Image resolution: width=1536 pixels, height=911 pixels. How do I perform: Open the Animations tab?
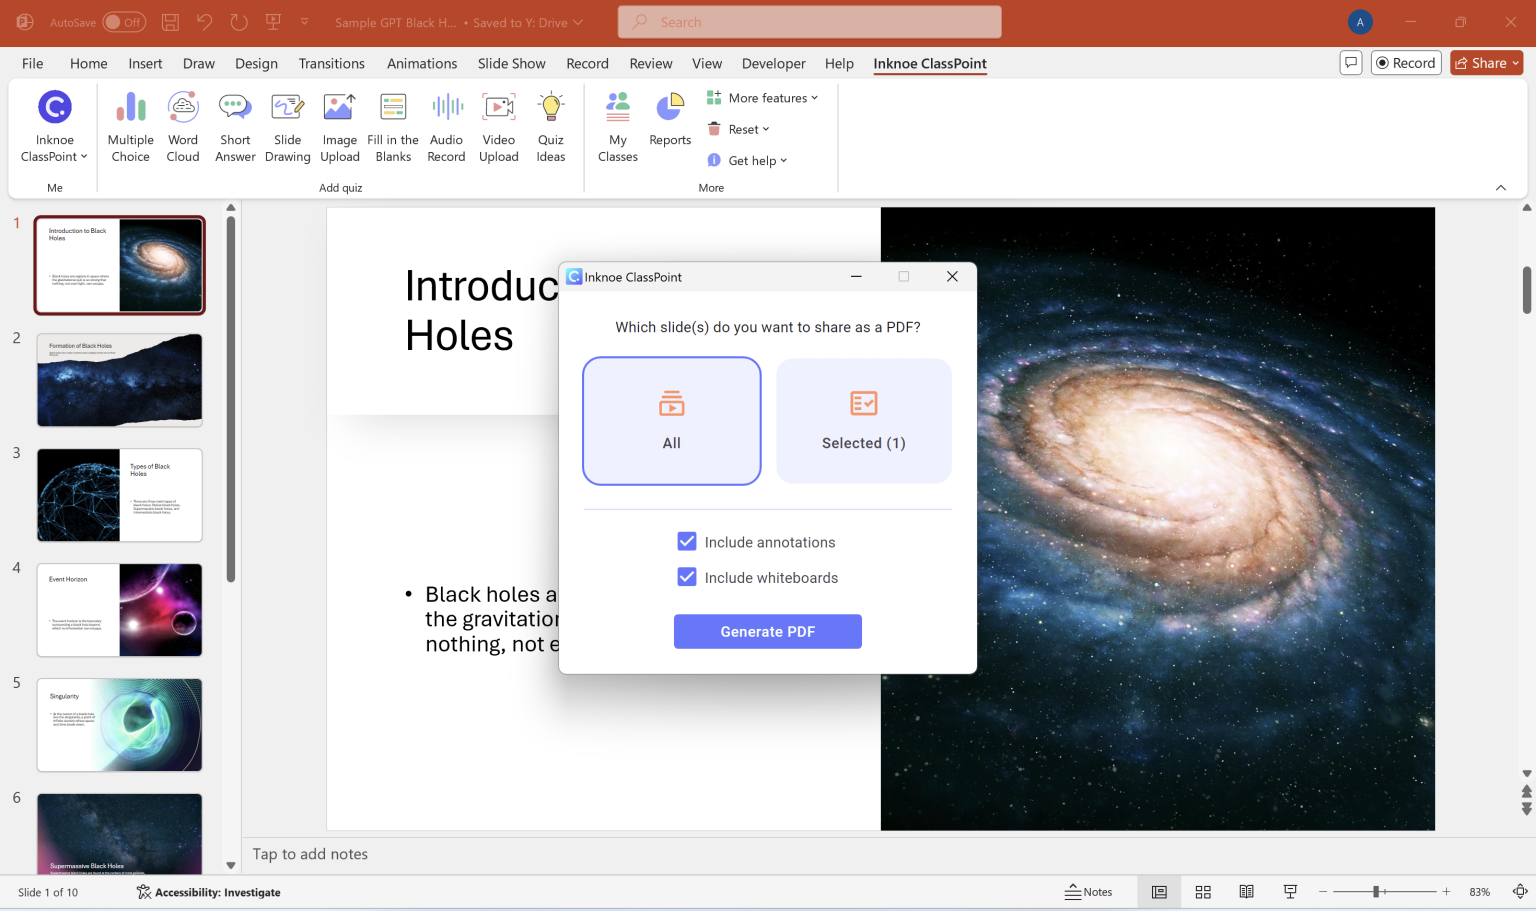(x=421, y=63)
